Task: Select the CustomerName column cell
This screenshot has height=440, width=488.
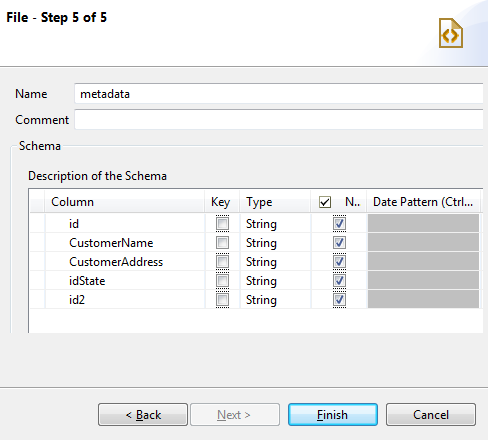Action: [125, 243]
